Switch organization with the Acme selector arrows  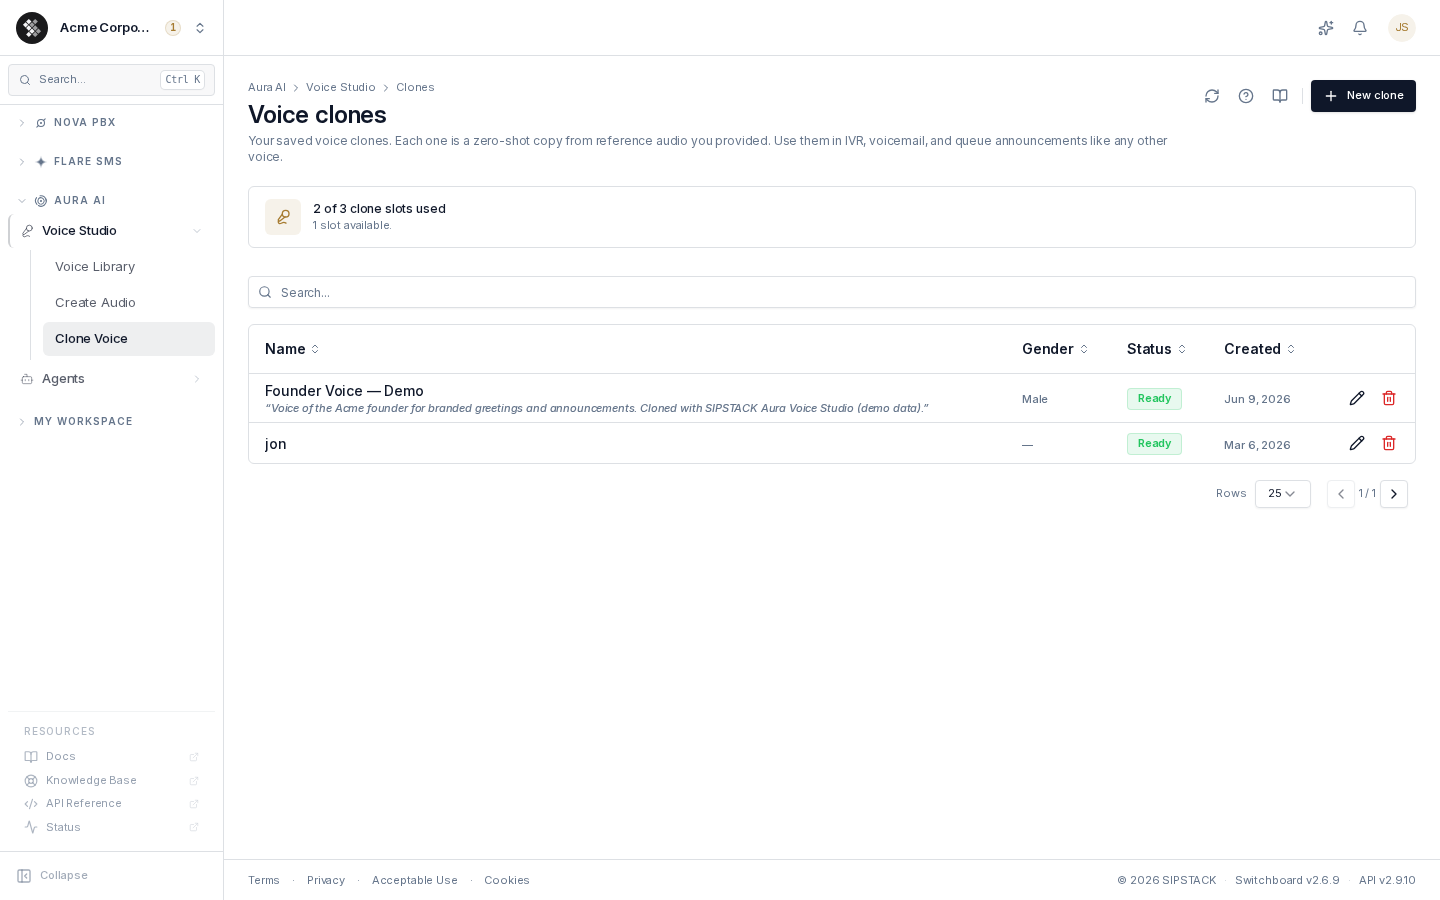tap(200, 28)
